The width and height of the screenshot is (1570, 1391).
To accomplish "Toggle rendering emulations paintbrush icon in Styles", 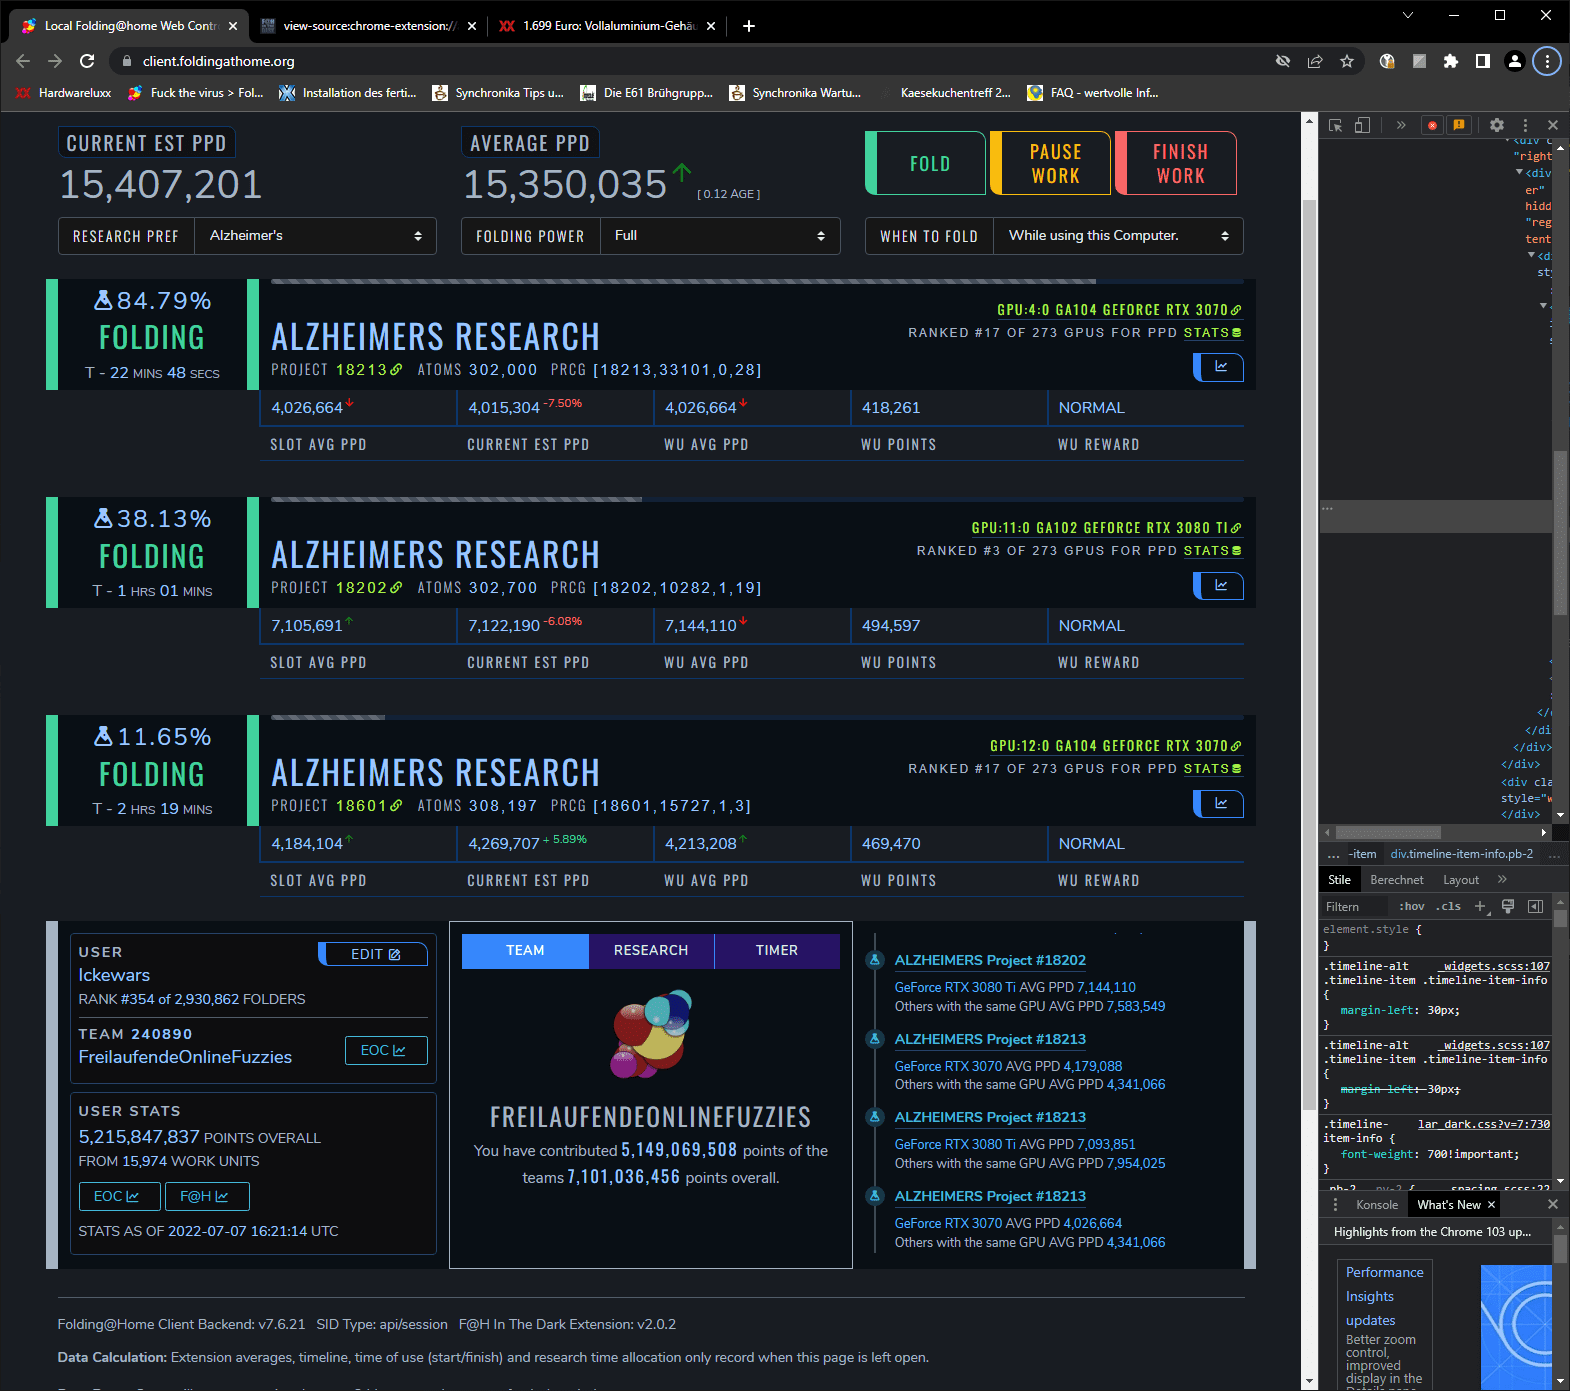I will click(1508, 906).
